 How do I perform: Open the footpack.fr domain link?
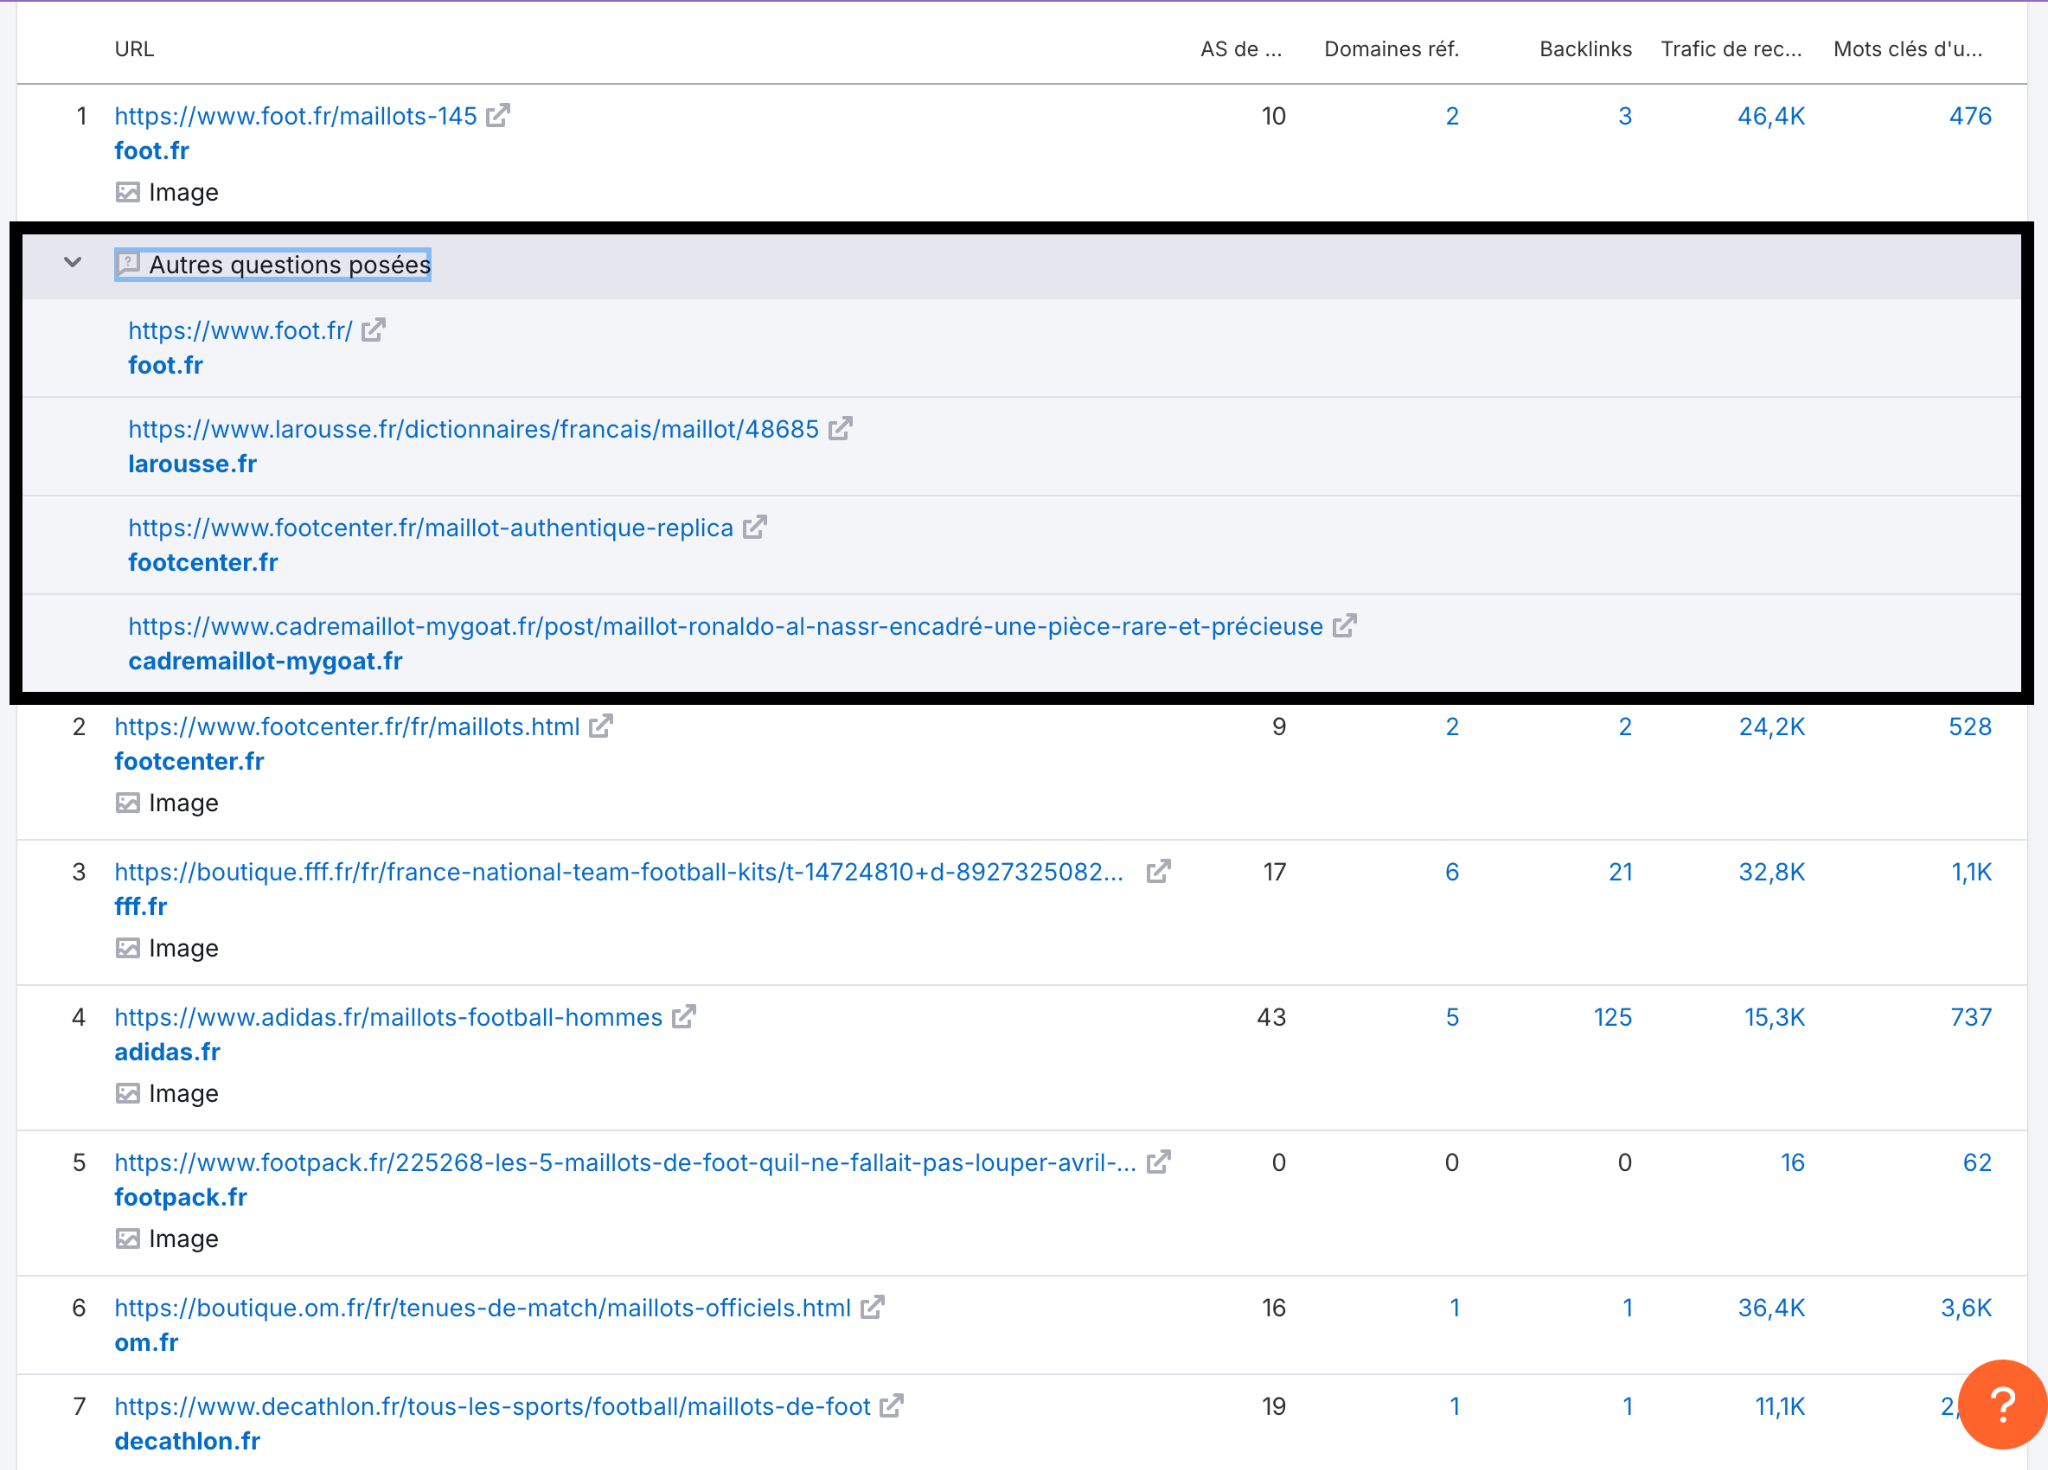(x=180, y=1197)
